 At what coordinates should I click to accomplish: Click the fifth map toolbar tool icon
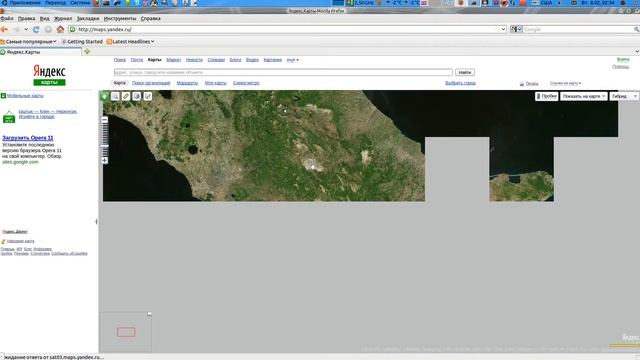click(147, 96)
